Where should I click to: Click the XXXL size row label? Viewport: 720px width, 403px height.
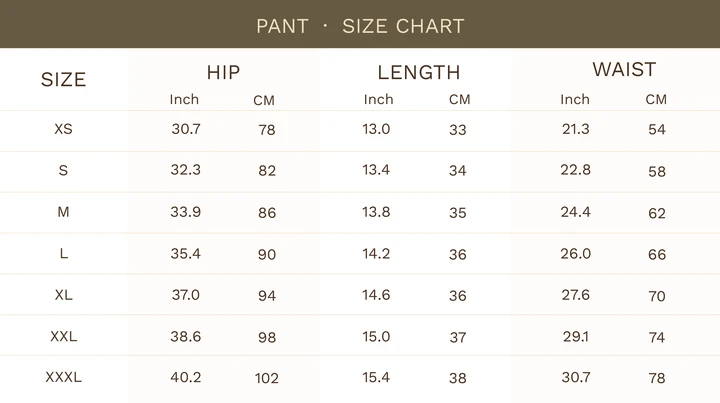tap(63, 377)
